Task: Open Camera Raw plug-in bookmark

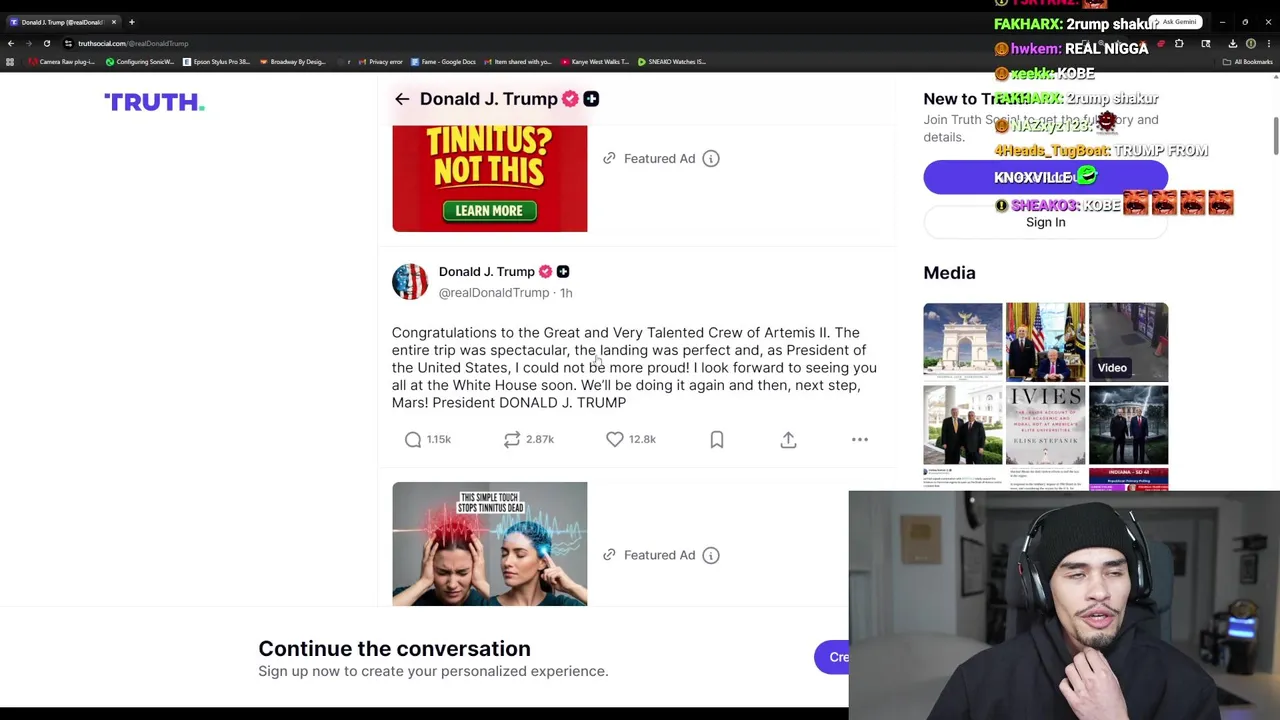Action: click(62, 62)
